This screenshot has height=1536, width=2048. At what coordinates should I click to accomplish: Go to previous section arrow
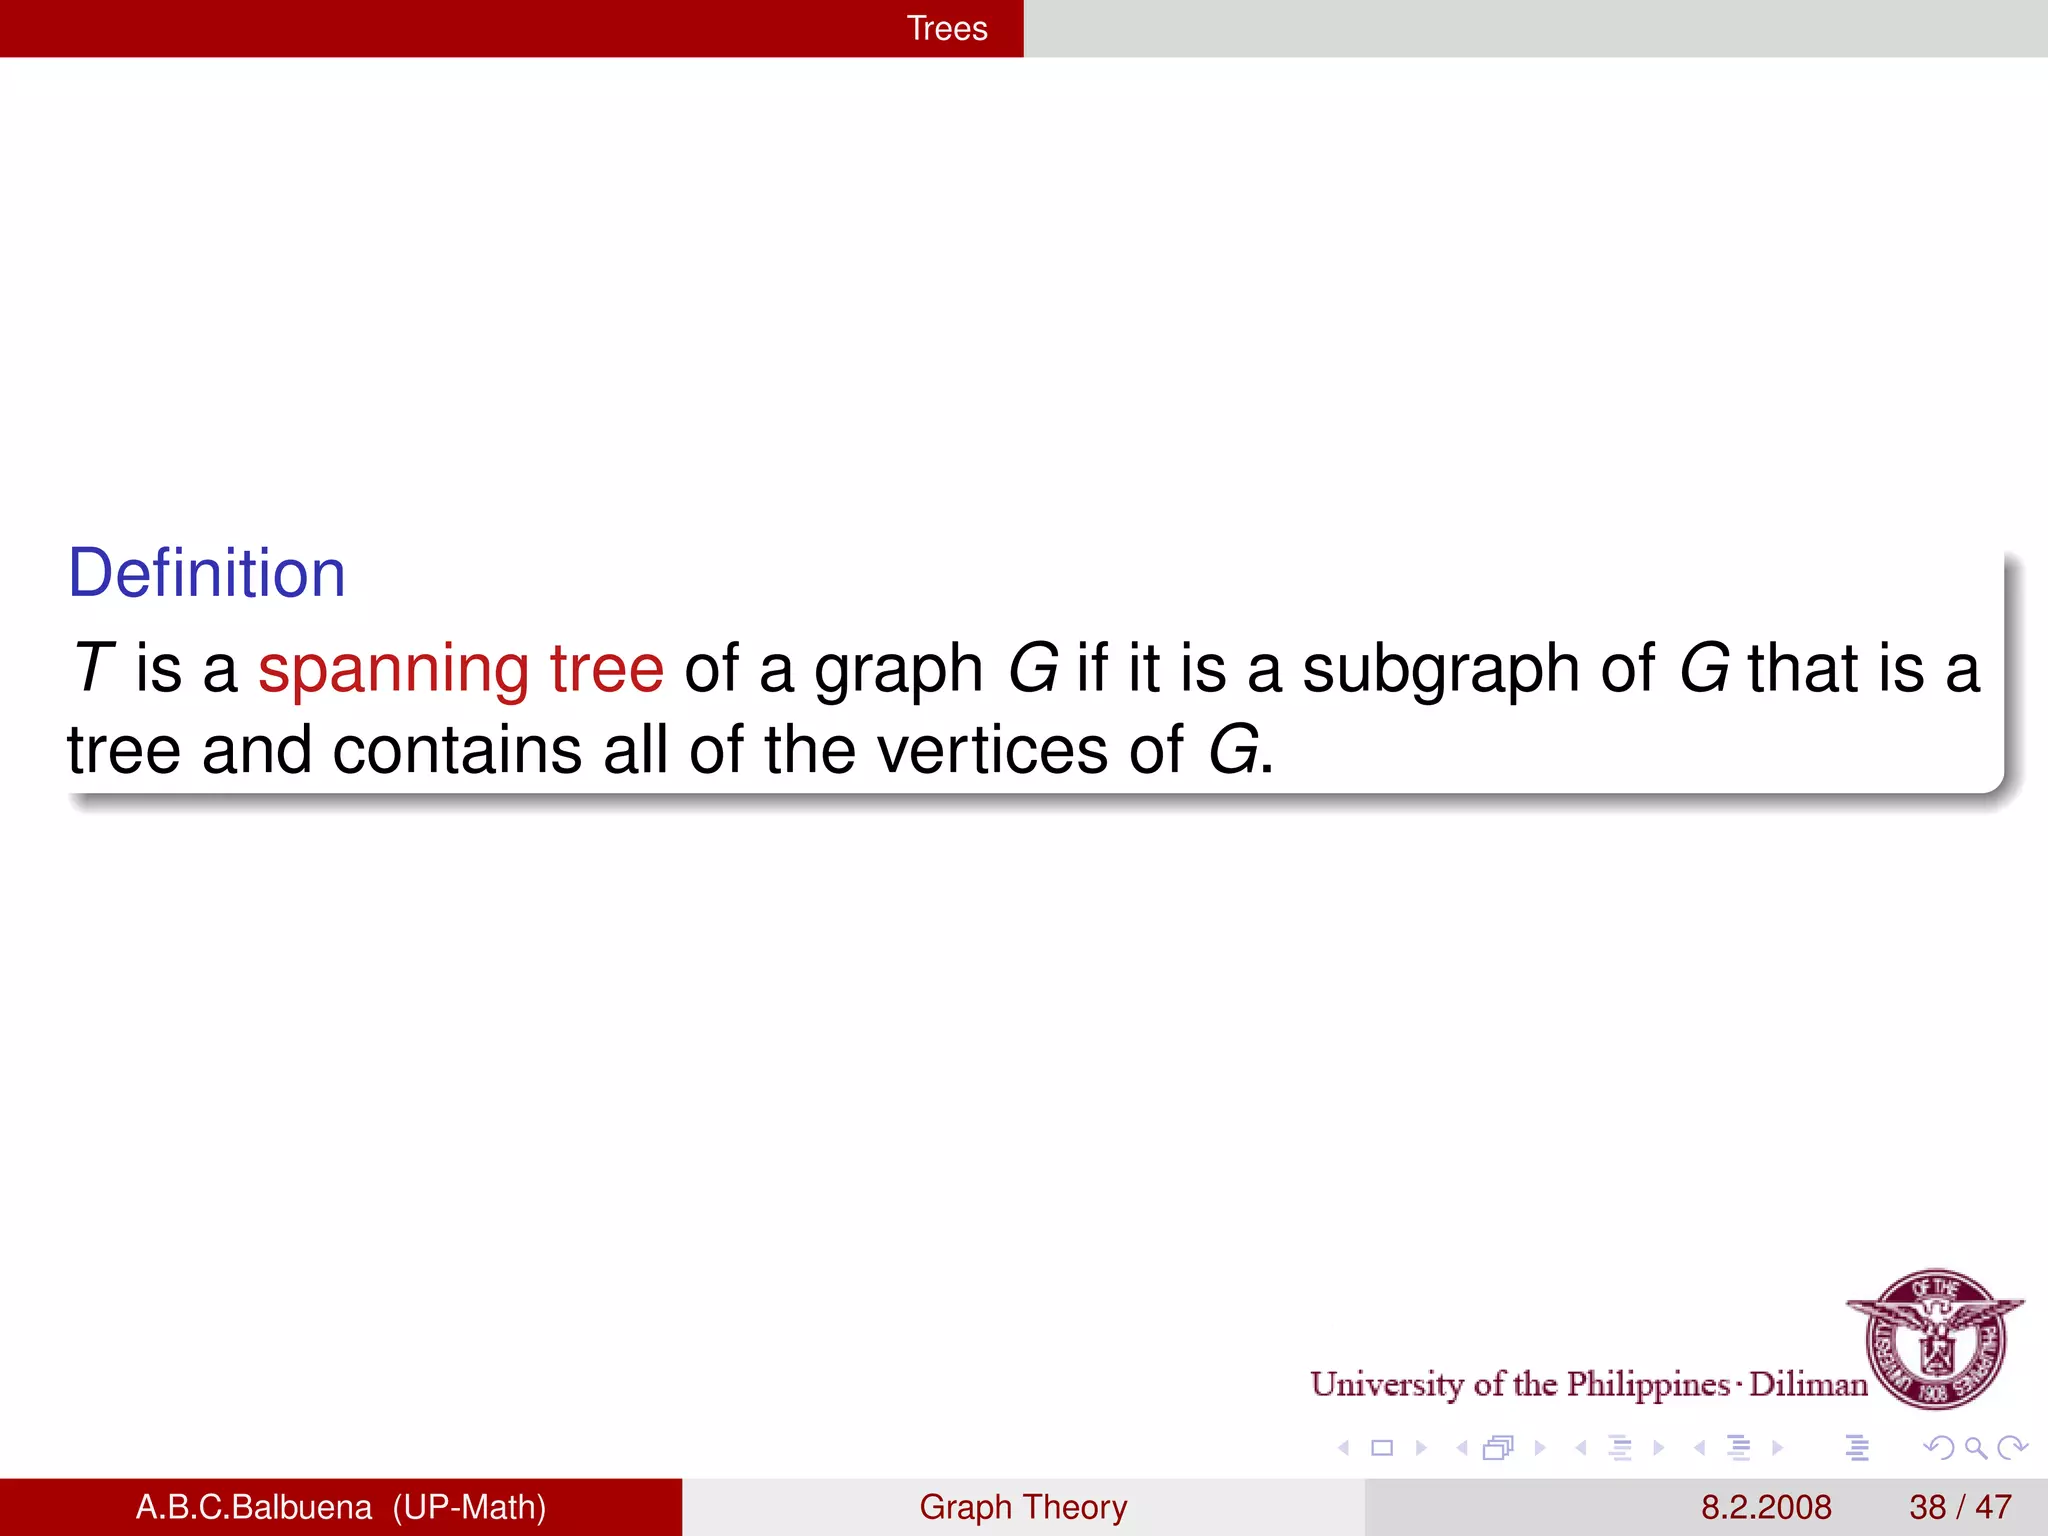click(x=1700, y=1447)
